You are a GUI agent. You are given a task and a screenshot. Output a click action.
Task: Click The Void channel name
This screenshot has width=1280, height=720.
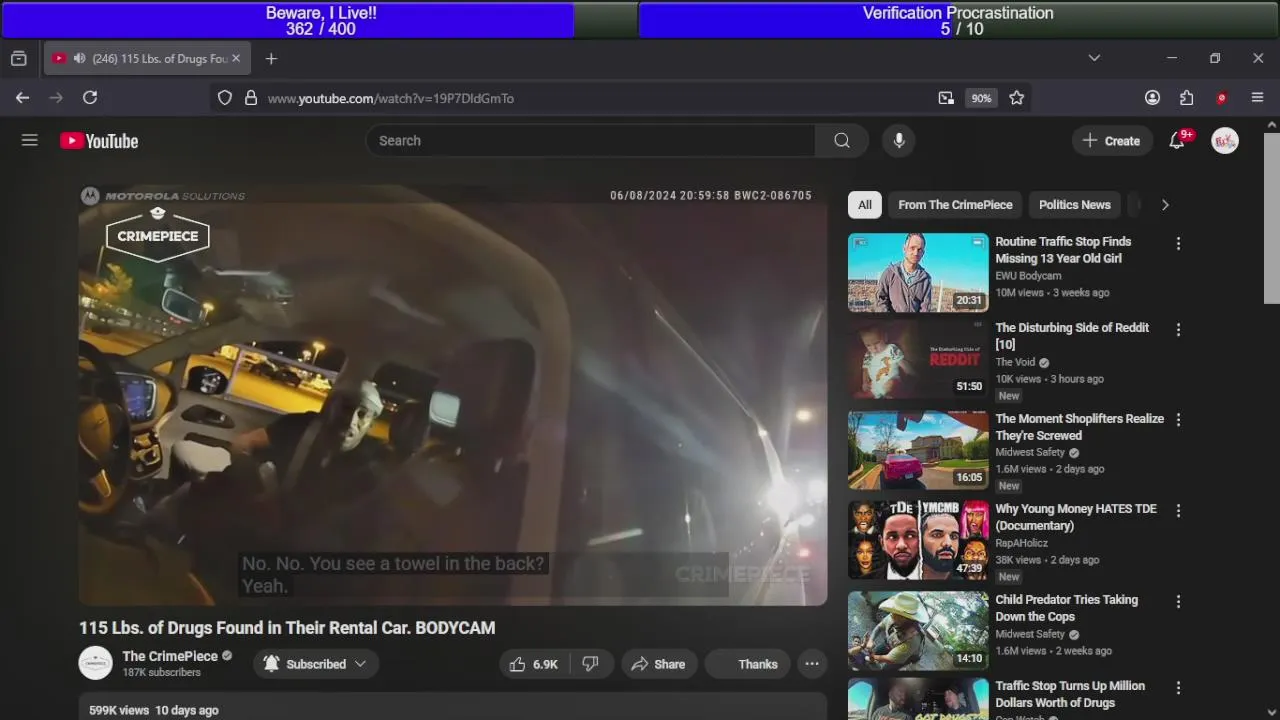pos(1015,362)
